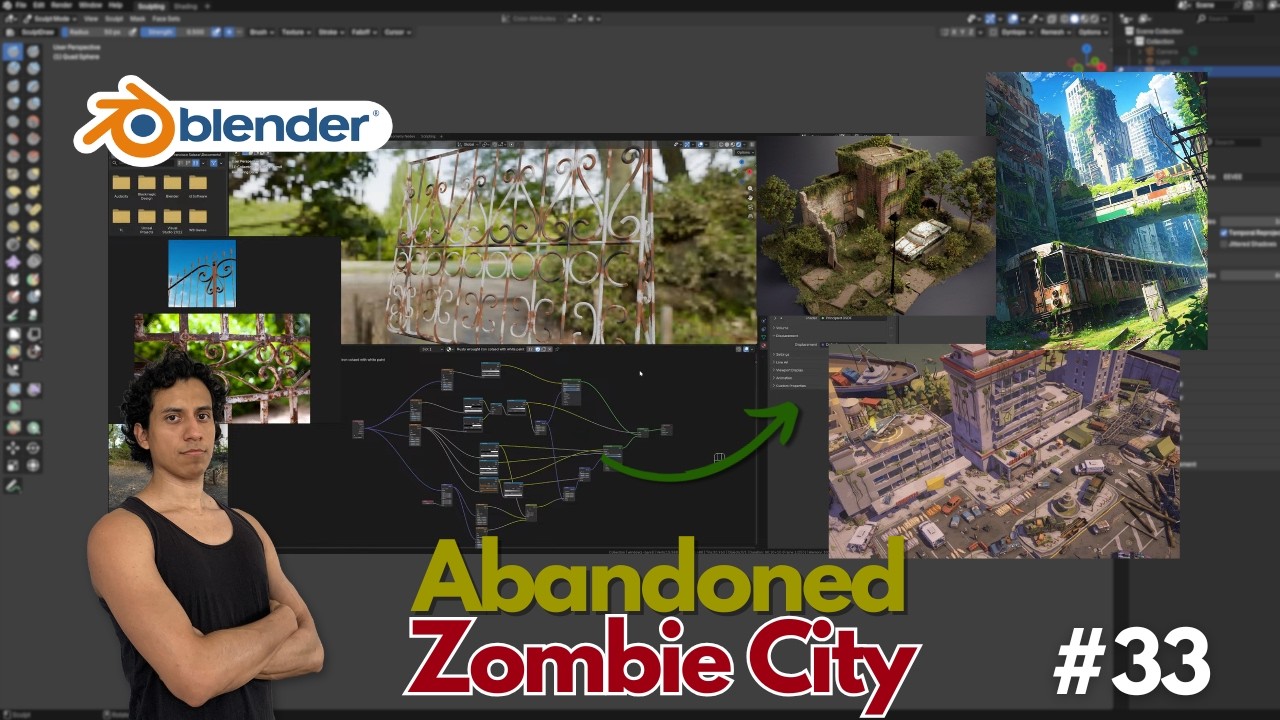Open the Audacity folder in file browser
Image resolution: width=1280 pixels, height=720 pixels.
(x=121, y=187)
